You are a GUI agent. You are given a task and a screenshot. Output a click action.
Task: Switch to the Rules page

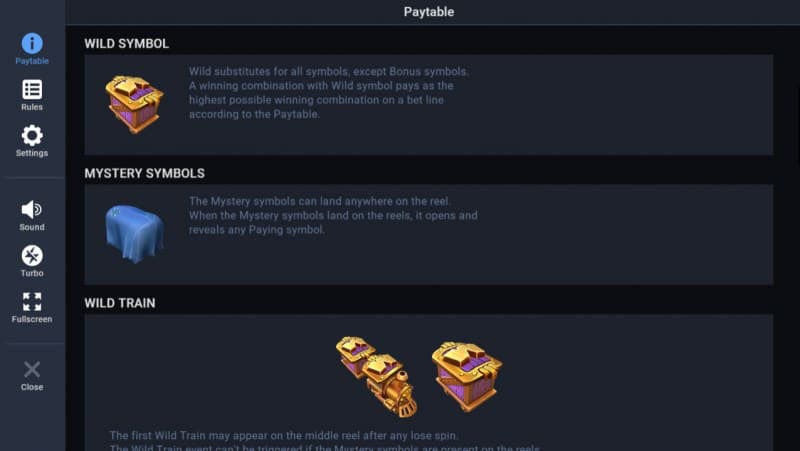click(32, 95)
